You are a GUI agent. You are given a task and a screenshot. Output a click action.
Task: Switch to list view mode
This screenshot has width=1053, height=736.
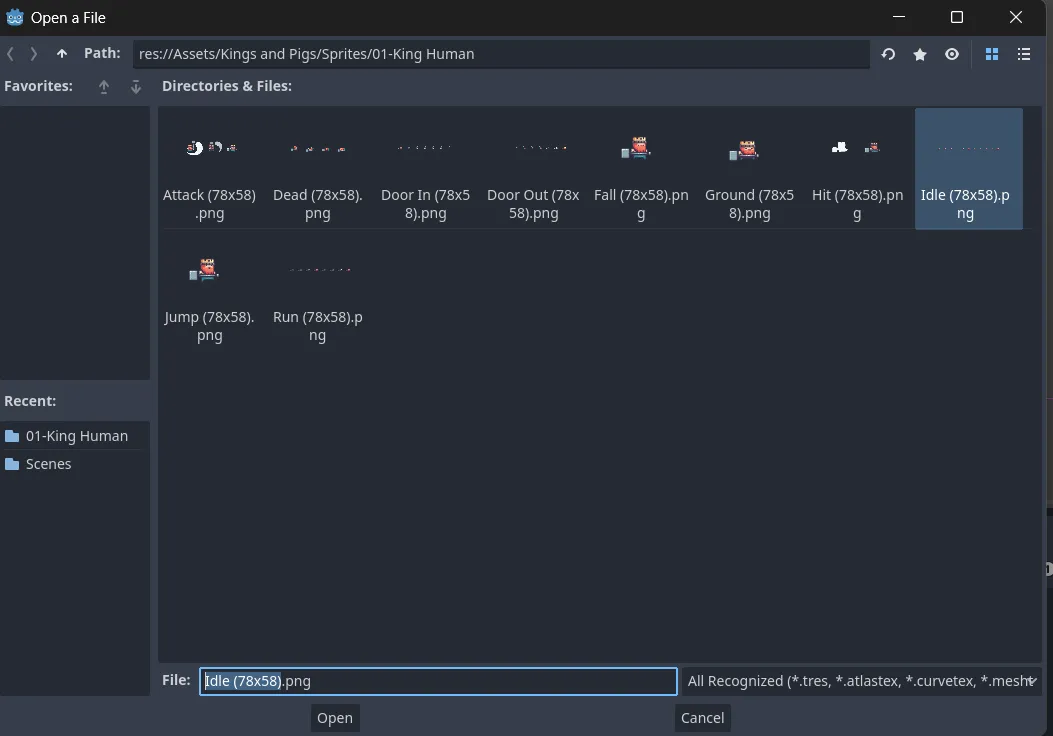(x=1024, y=54)
